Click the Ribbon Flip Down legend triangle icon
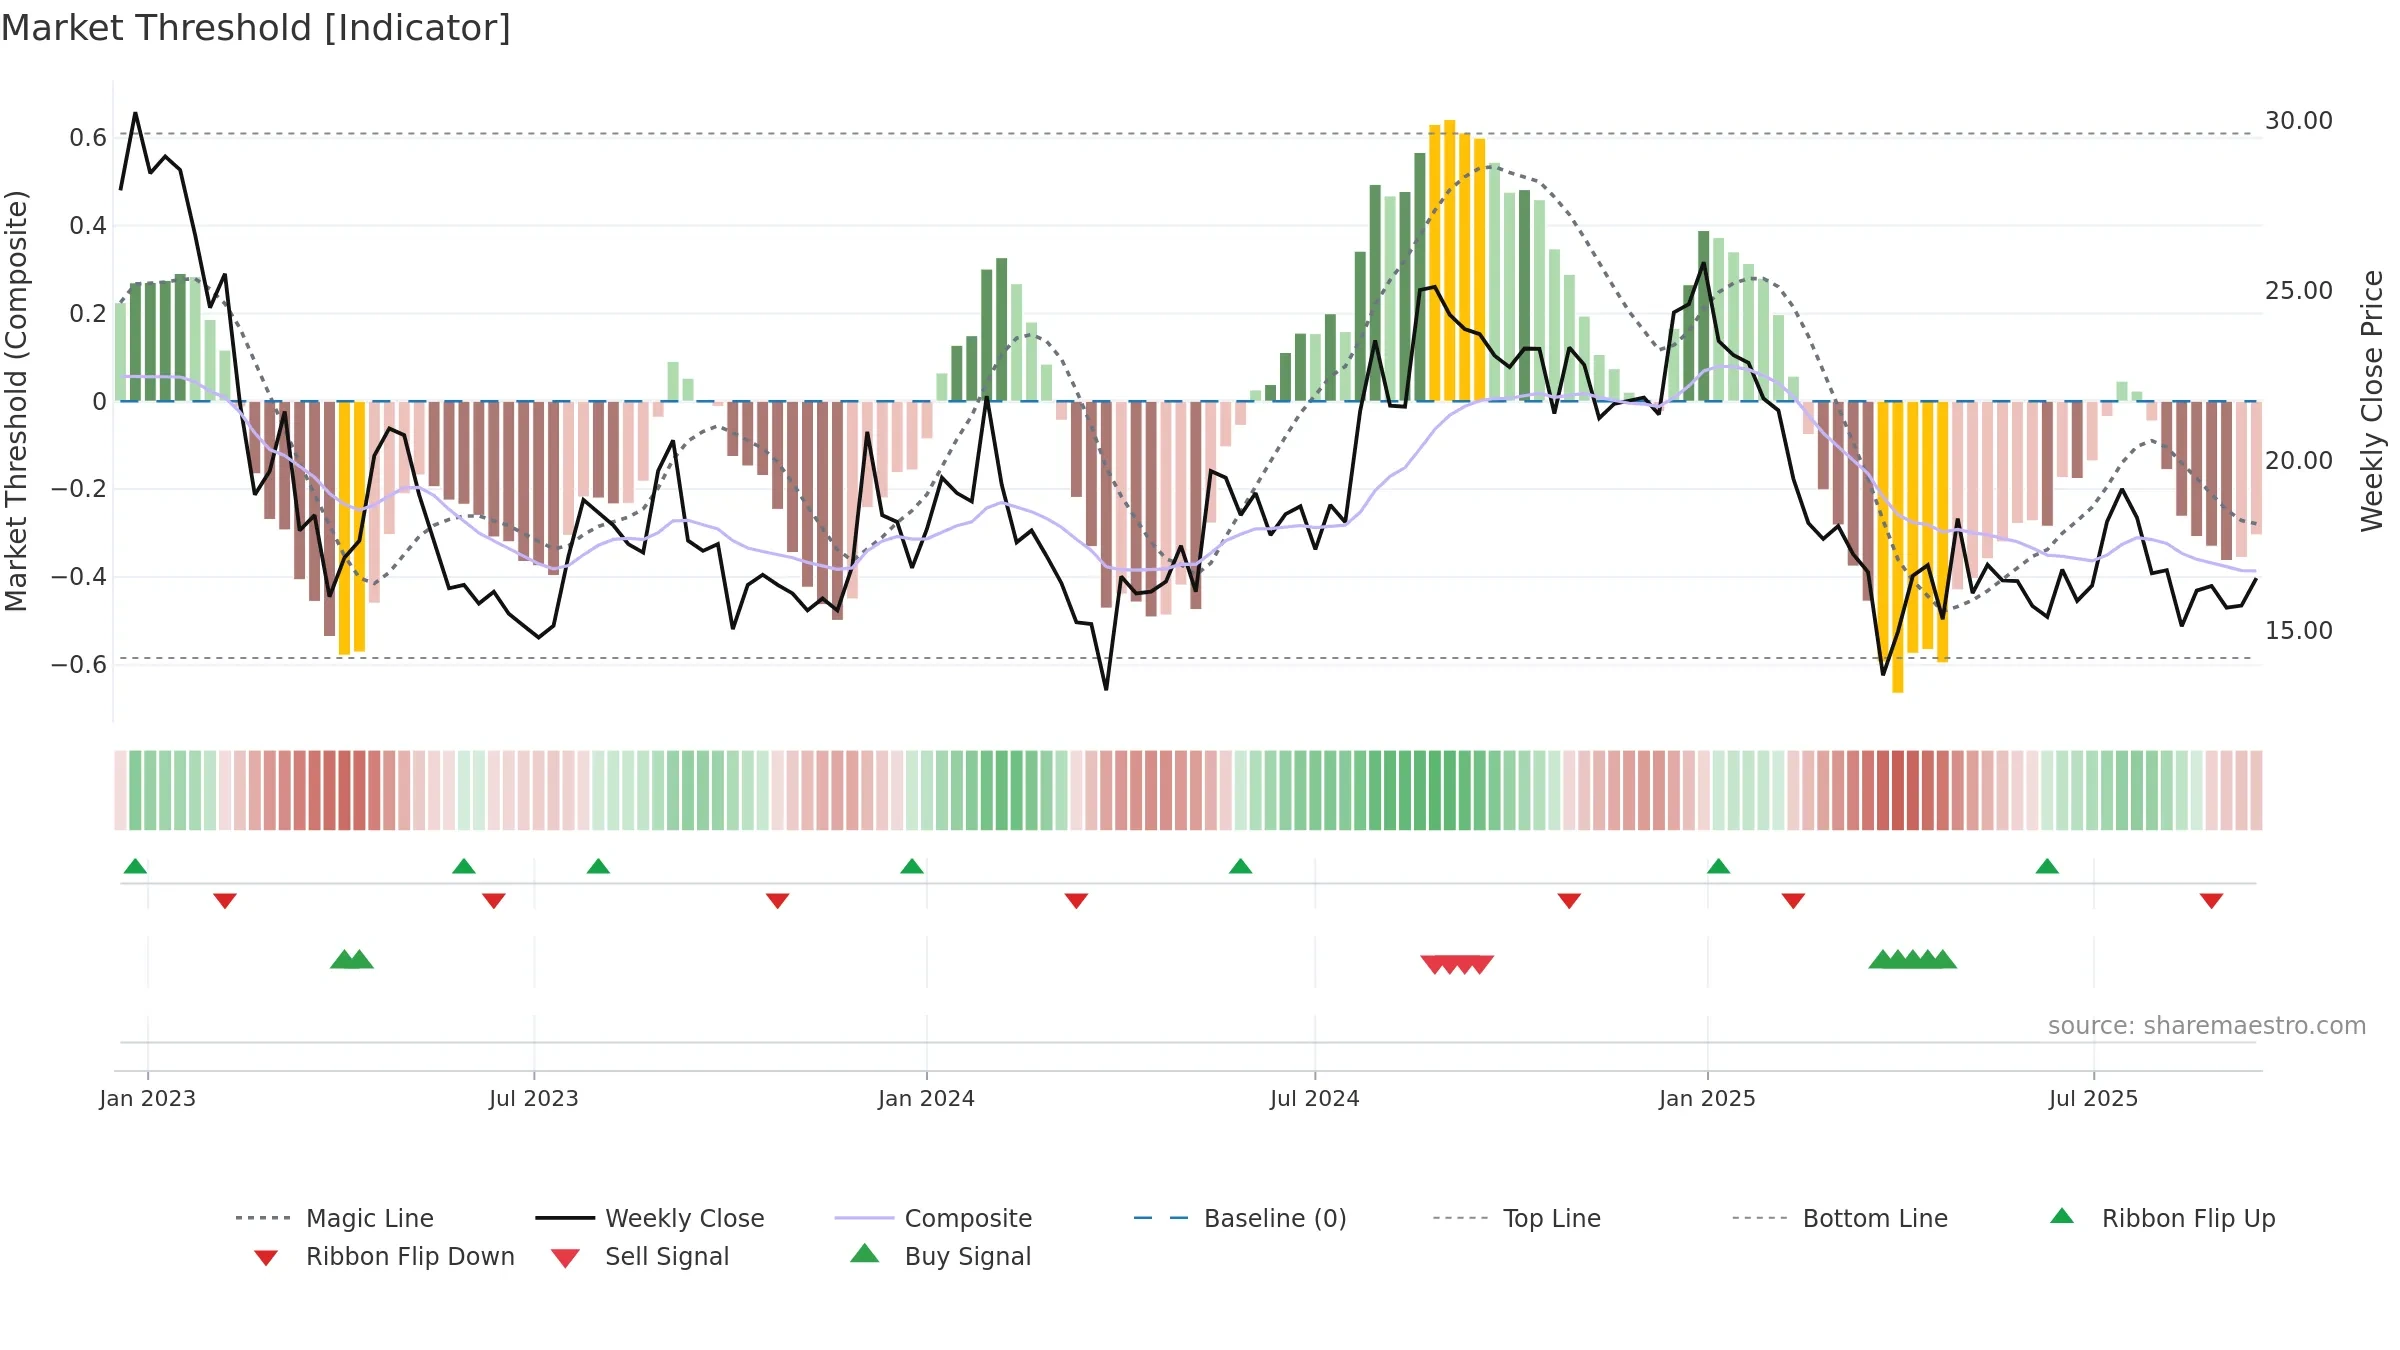 [x=265, y=1257]
